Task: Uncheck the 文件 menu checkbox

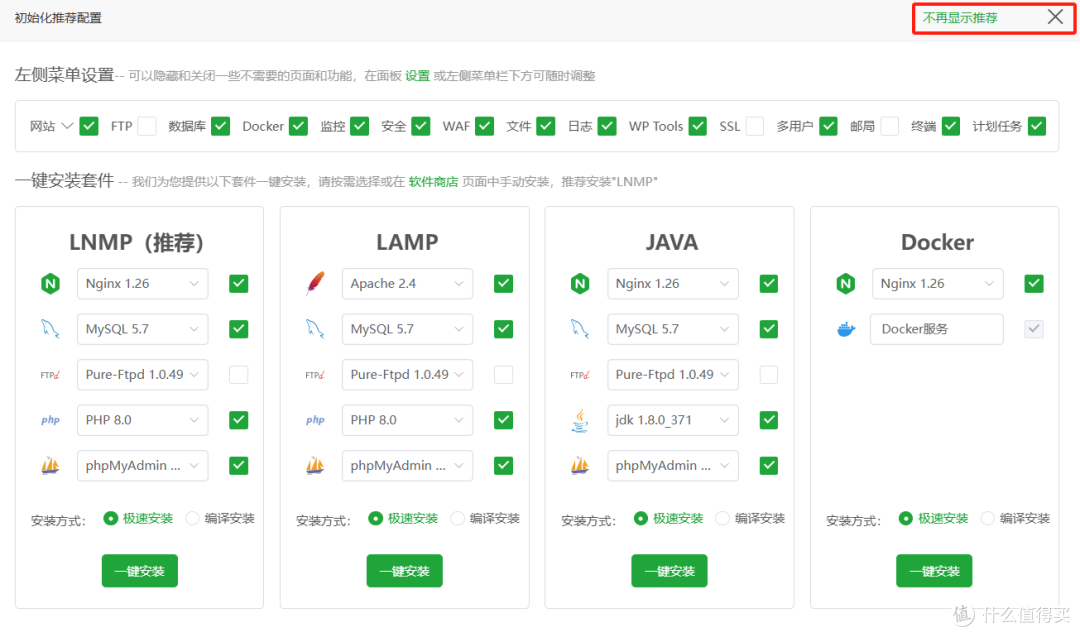Action: (546, 126)
